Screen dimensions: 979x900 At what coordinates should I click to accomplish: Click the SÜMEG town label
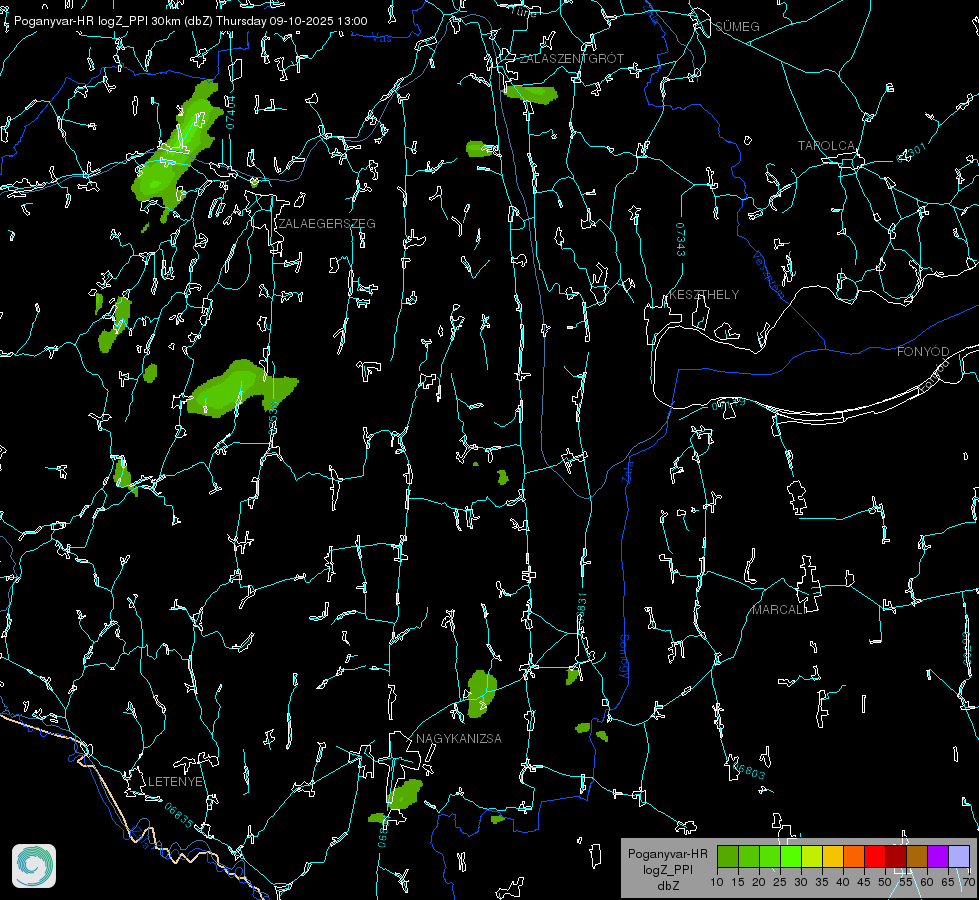coord(737,26)
